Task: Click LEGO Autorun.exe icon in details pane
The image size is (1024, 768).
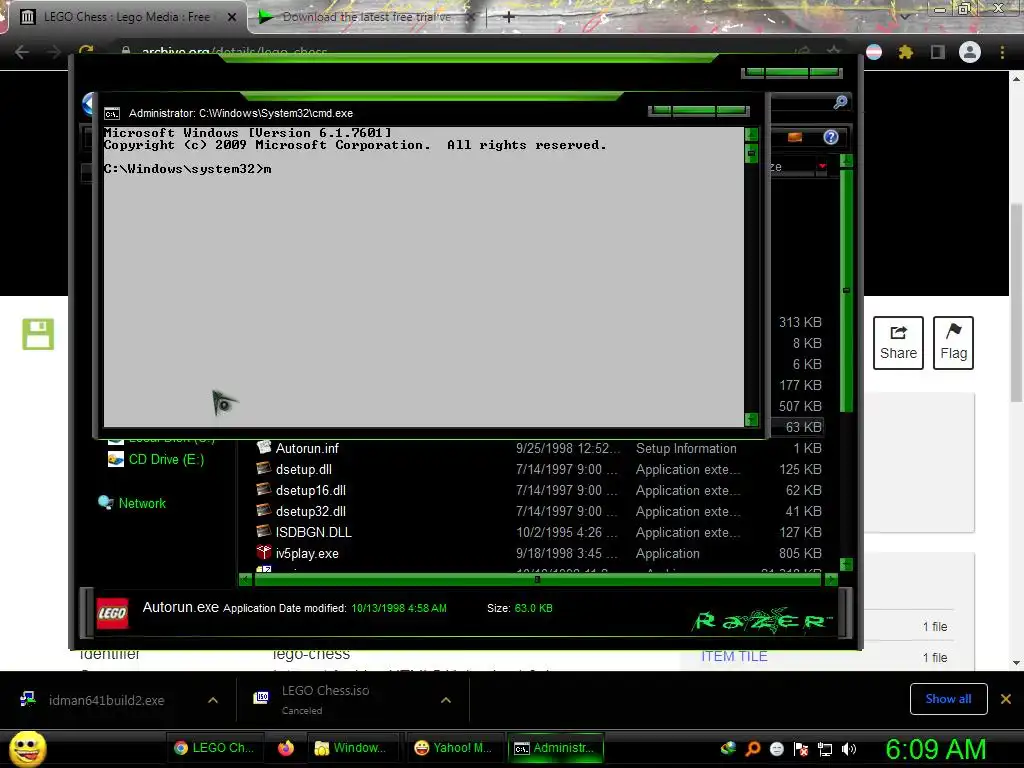Action: (x=112, y=613)
